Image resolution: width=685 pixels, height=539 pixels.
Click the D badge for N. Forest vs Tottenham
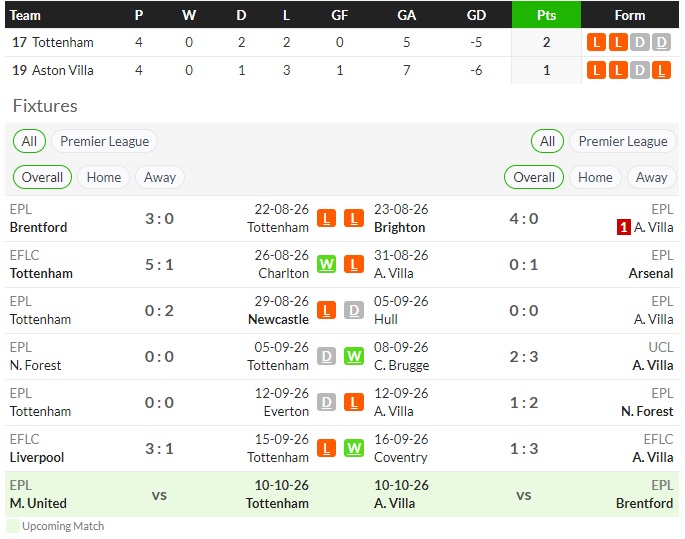point(326,356)
